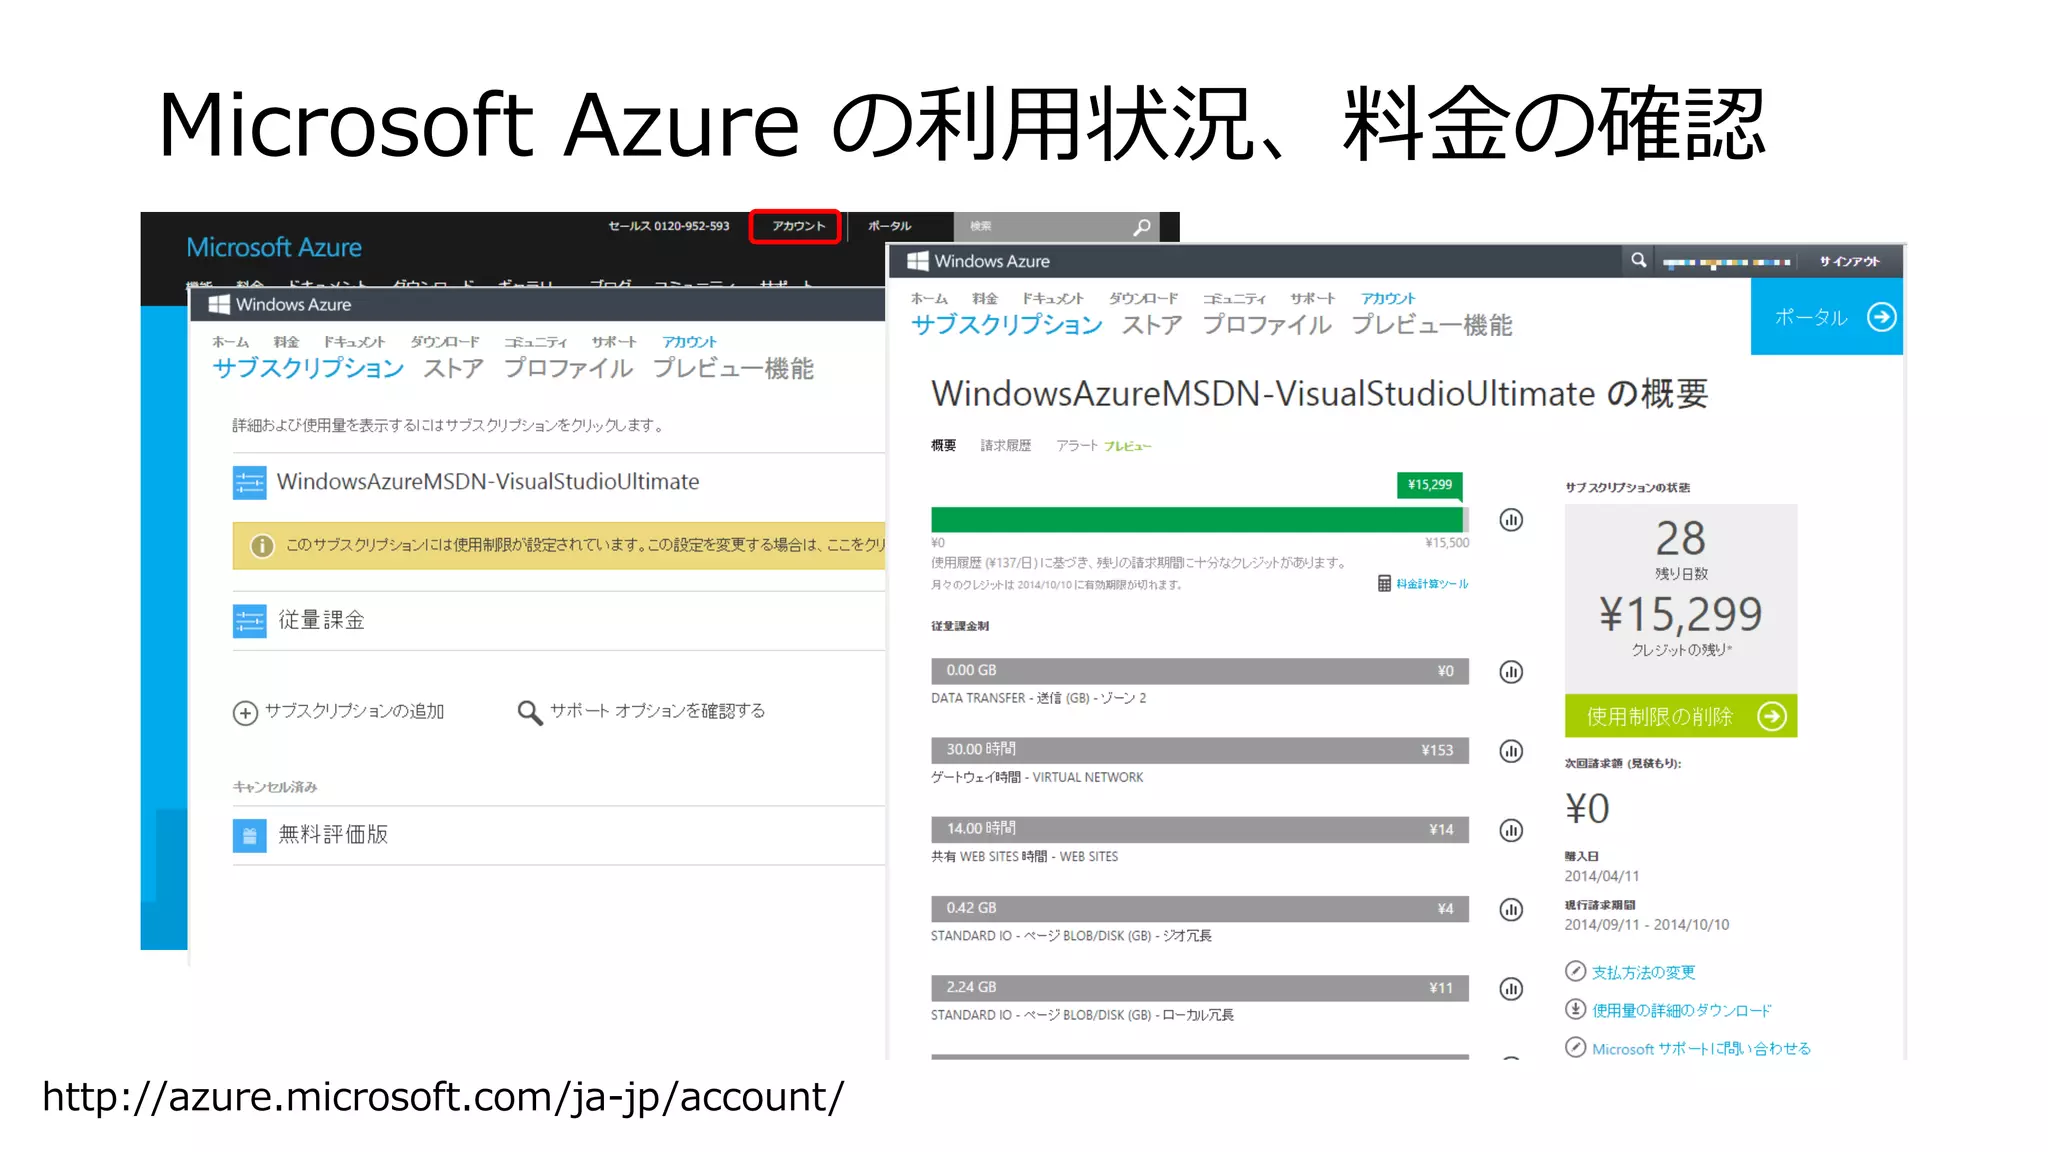
Task: Open the アラート preview tab
Action: coord(1103,445)
